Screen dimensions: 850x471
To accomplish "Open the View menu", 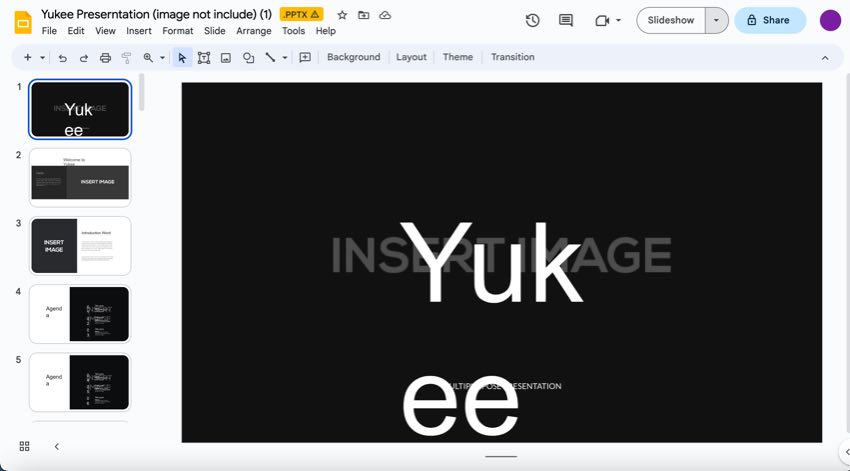I will pos(105,31).
